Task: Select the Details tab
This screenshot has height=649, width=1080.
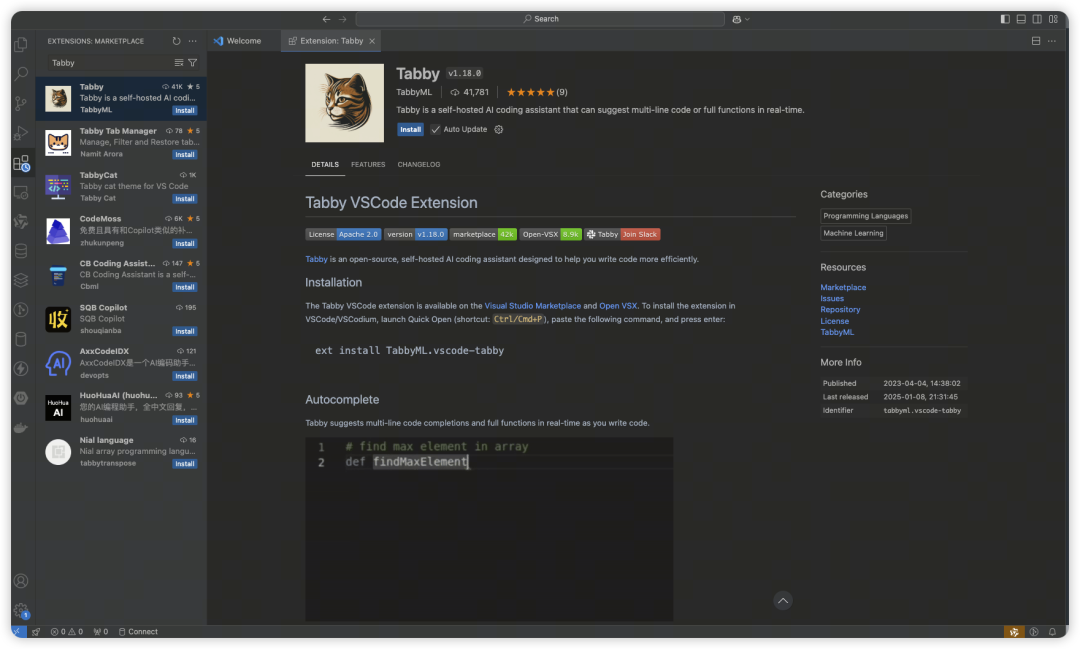Action: tap(325, 165)
